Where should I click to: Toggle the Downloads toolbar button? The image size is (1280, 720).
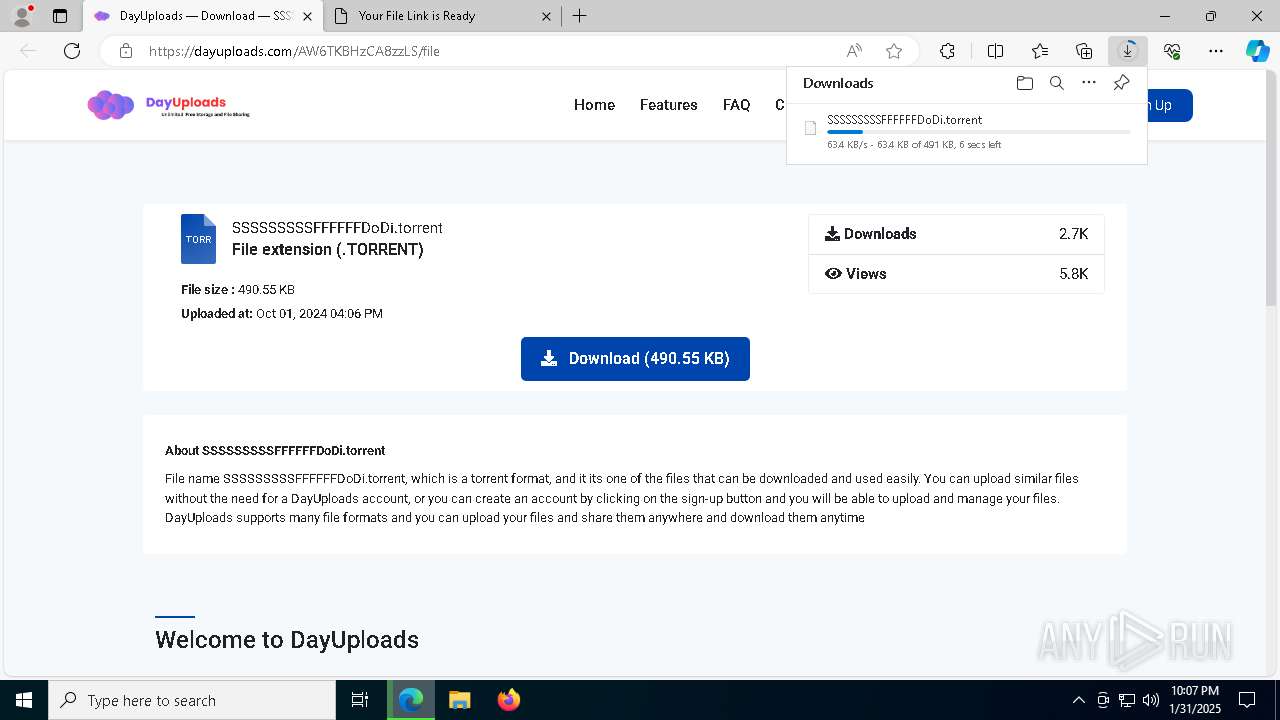coord(1128,51)
